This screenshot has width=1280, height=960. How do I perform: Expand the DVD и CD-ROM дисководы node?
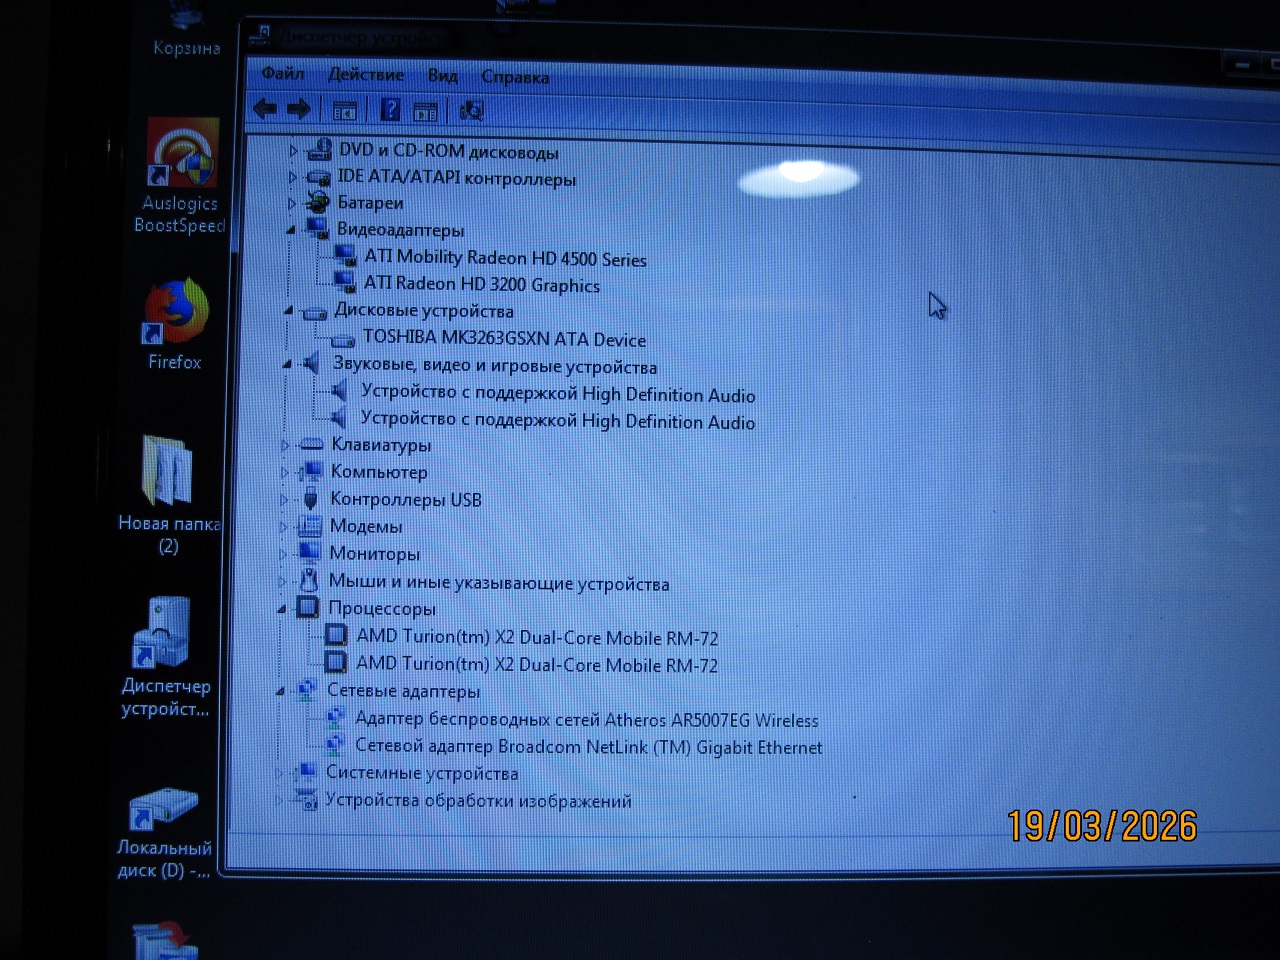[x=293, y=151]
